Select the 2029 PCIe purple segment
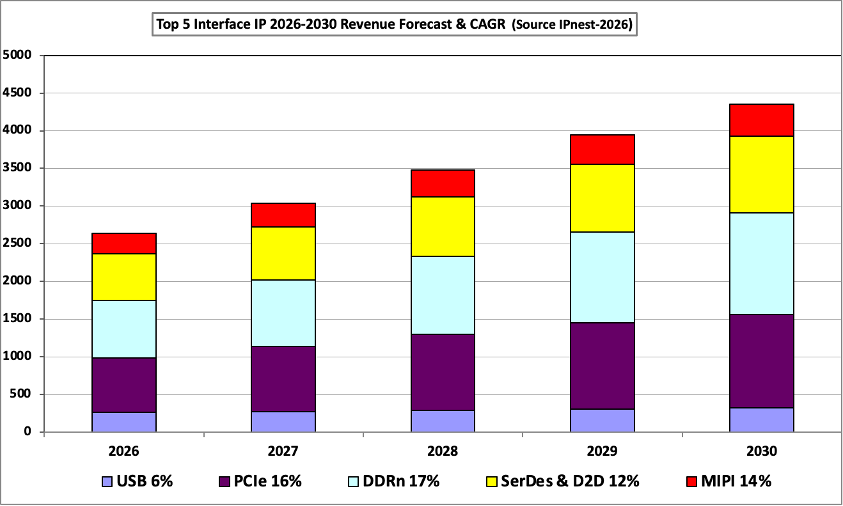Screen dimensions: 843x506 pyautogui.click(x=603, y=366)
